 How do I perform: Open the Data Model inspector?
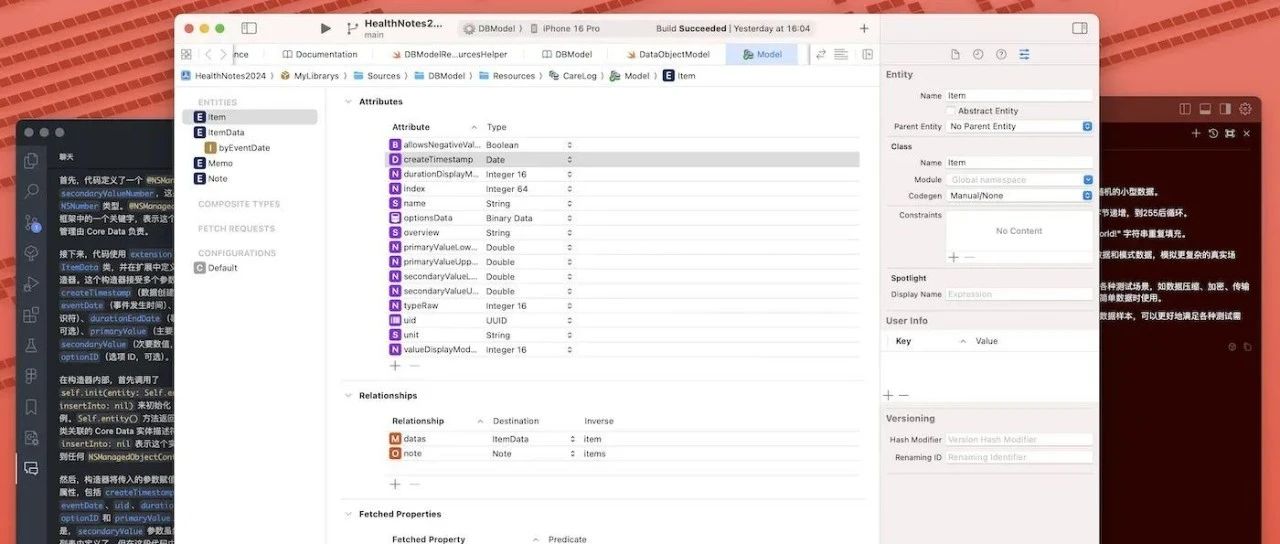(x=1024, y=54)
